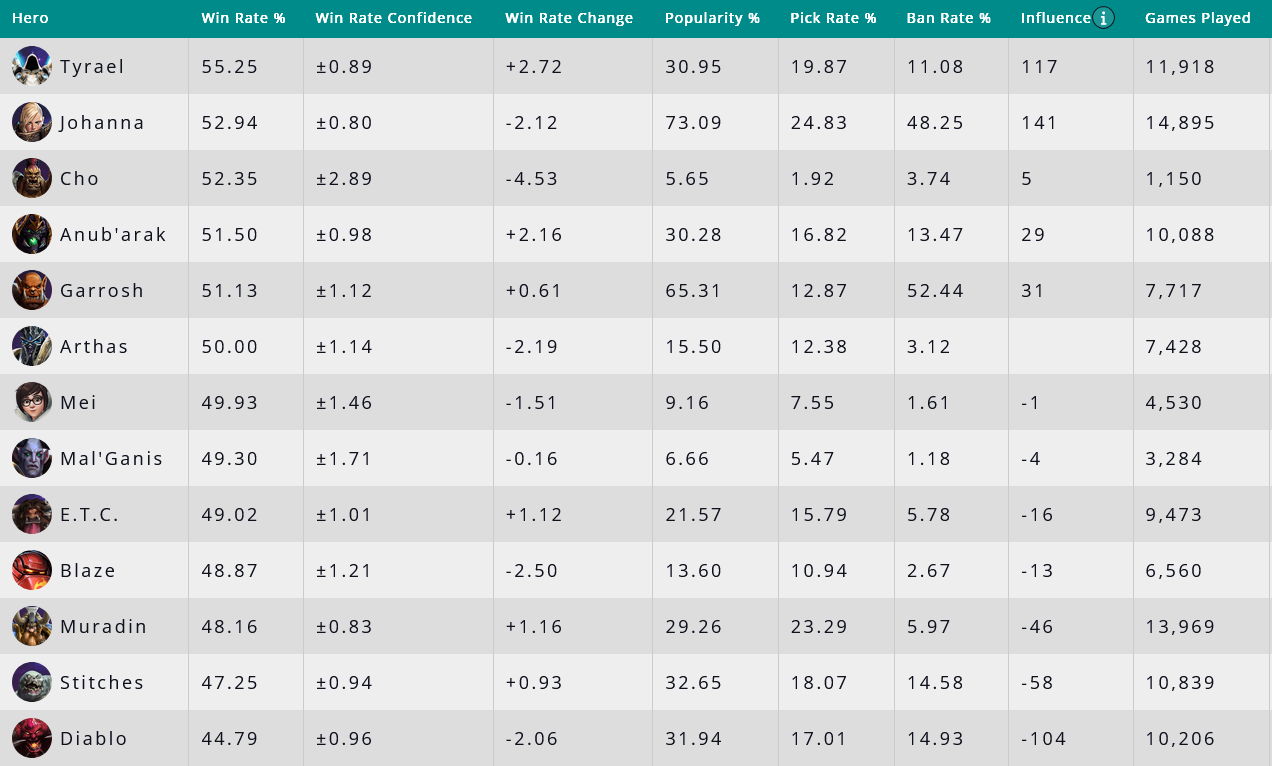Click Stitches's popularity value 32.65
This screenshot has height=766, width=1272.
693,683
